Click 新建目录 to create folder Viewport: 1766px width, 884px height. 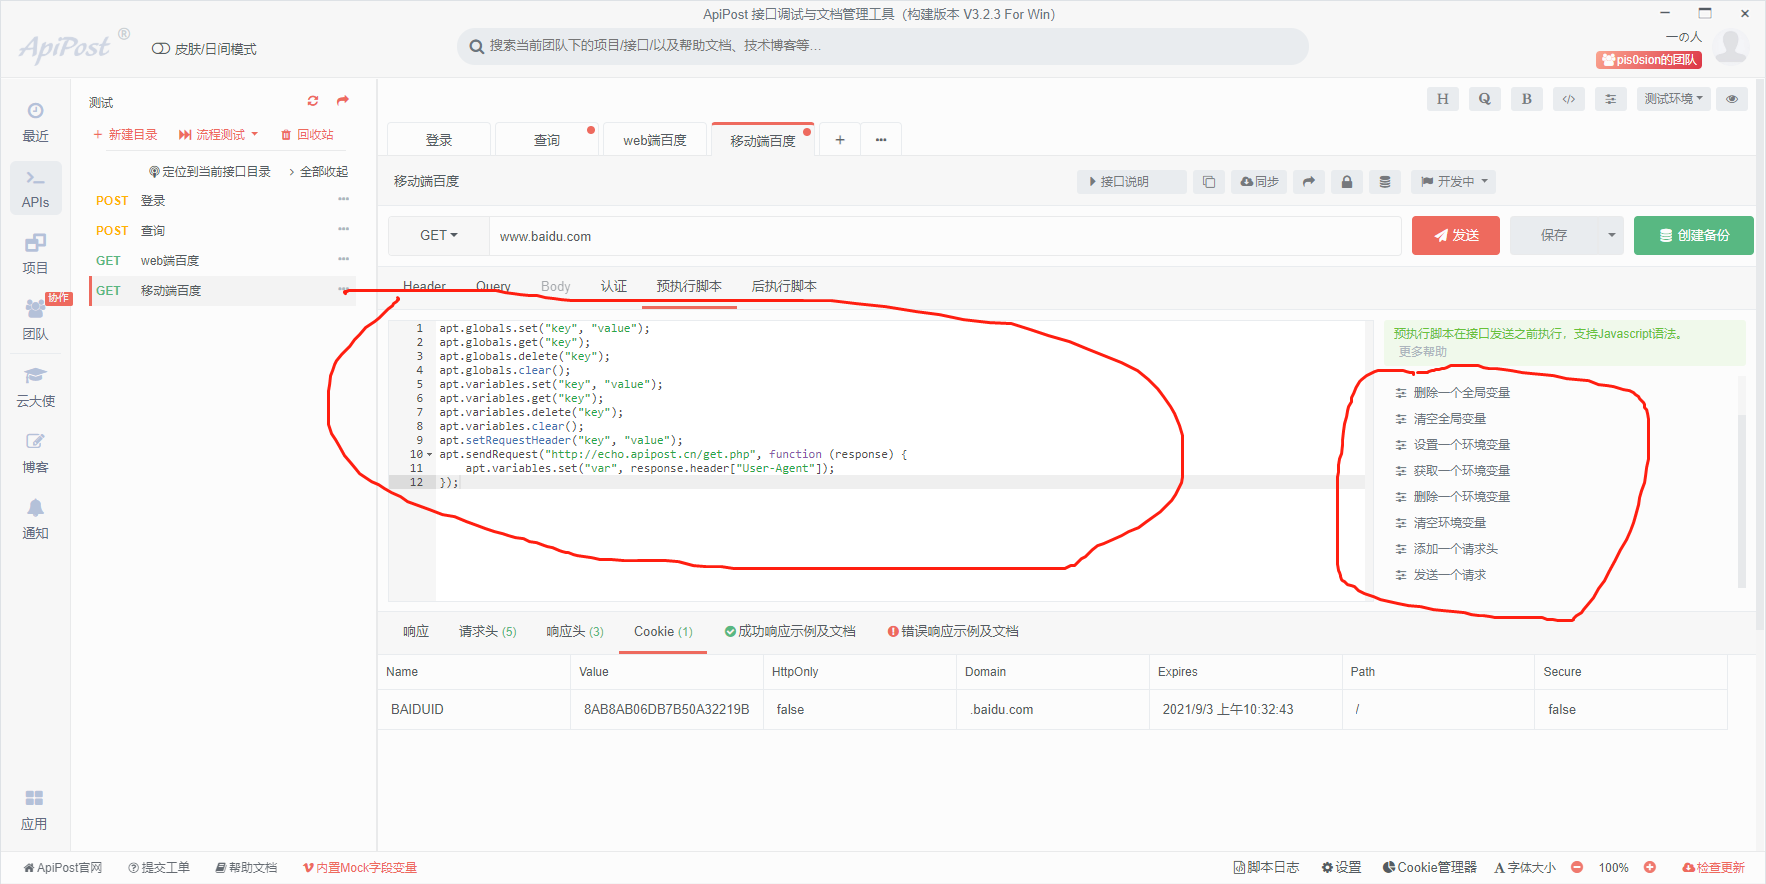tap(125, 135)
